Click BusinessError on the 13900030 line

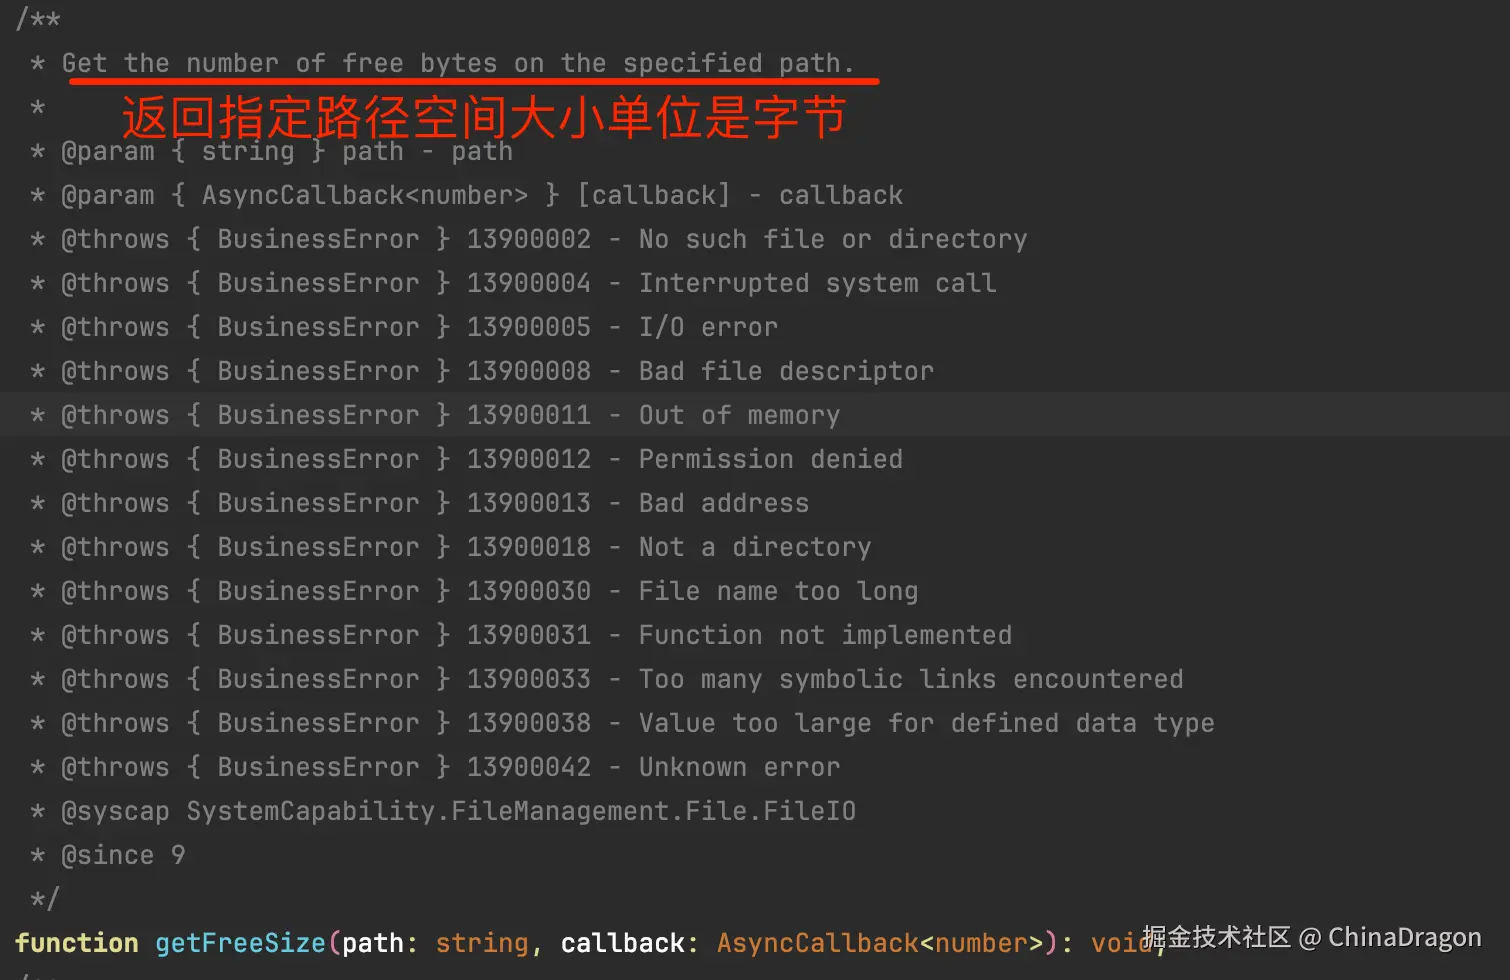pyautogui.click(x=319, y=591)
